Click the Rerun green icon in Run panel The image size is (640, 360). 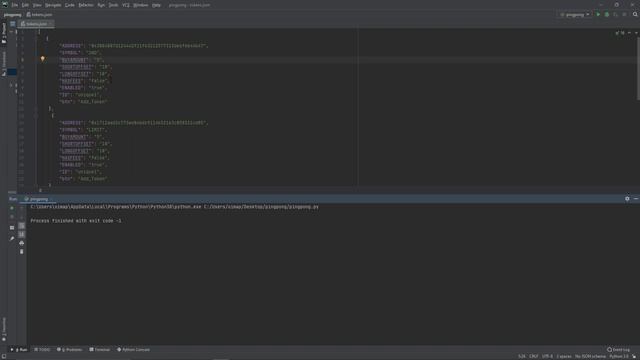tap(12, 208)
